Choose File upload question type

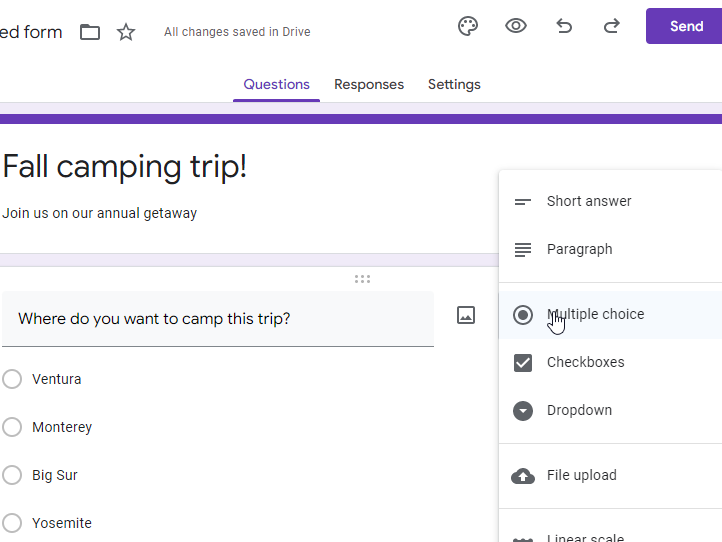pyautogui.click(x=581, y=475)
